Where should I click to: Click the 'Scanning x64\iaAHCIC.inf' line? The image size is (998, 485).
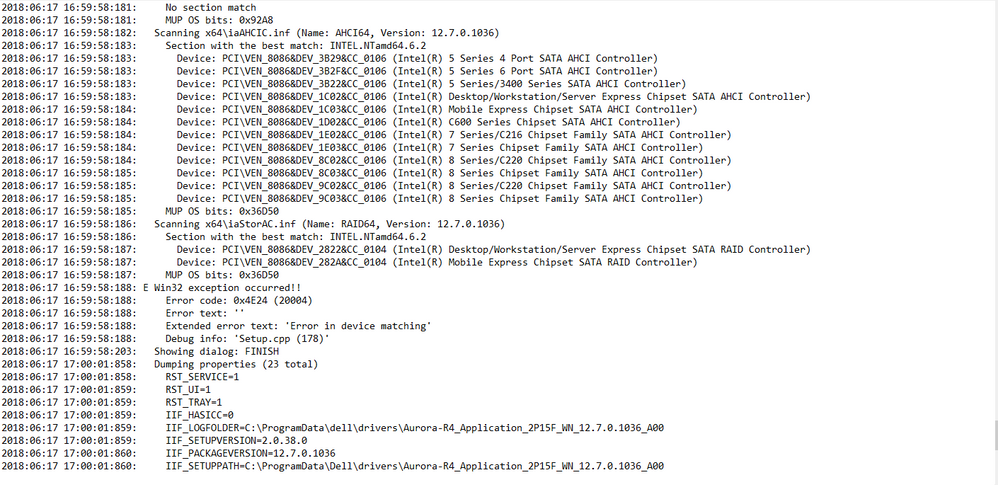[x=250, y=33]
